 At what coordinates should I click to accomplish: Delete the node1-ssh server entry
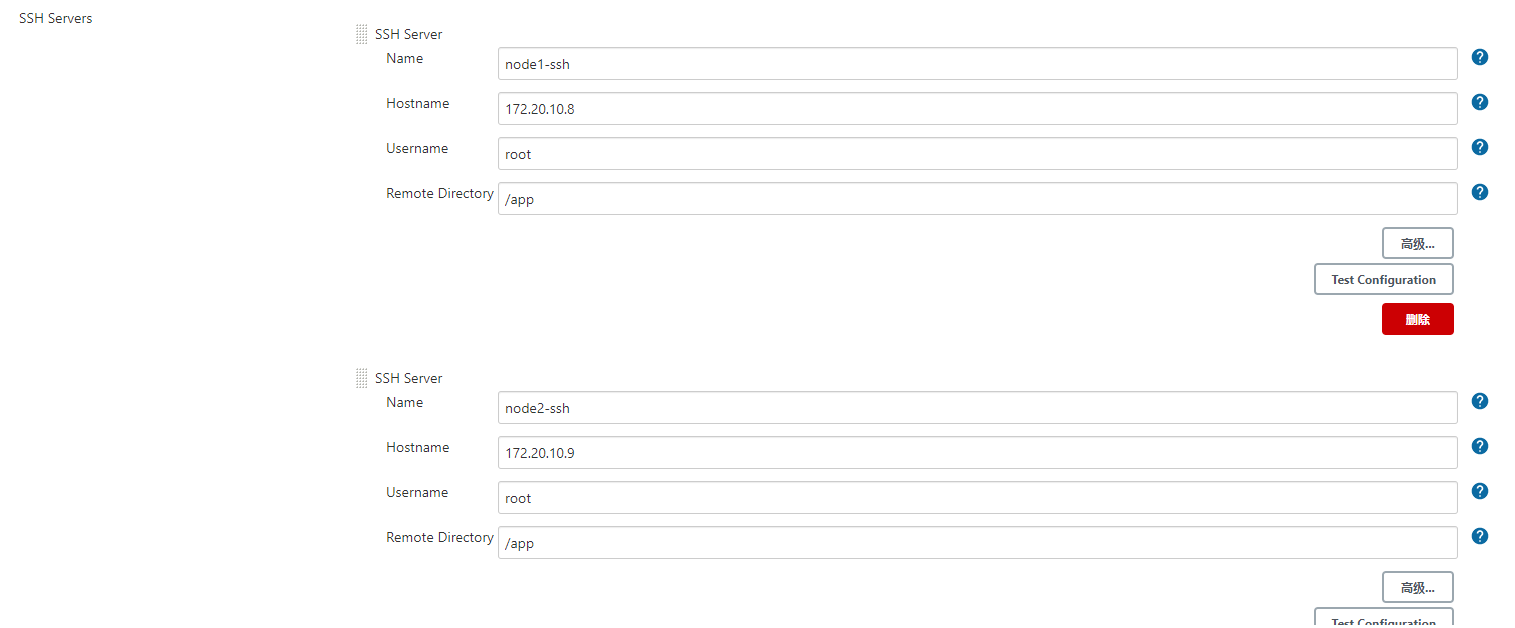coord(1417,318)
